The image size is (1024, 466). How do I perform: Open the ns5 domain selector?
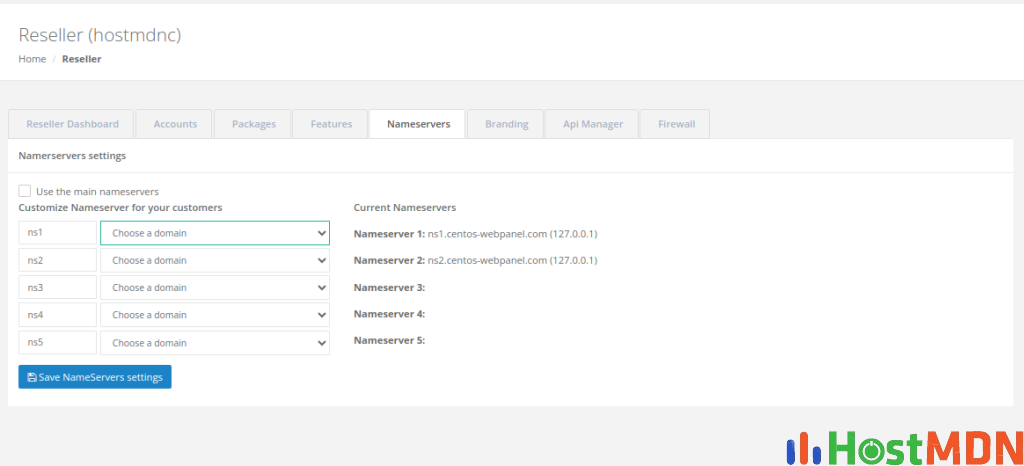[x=214, y=343]
